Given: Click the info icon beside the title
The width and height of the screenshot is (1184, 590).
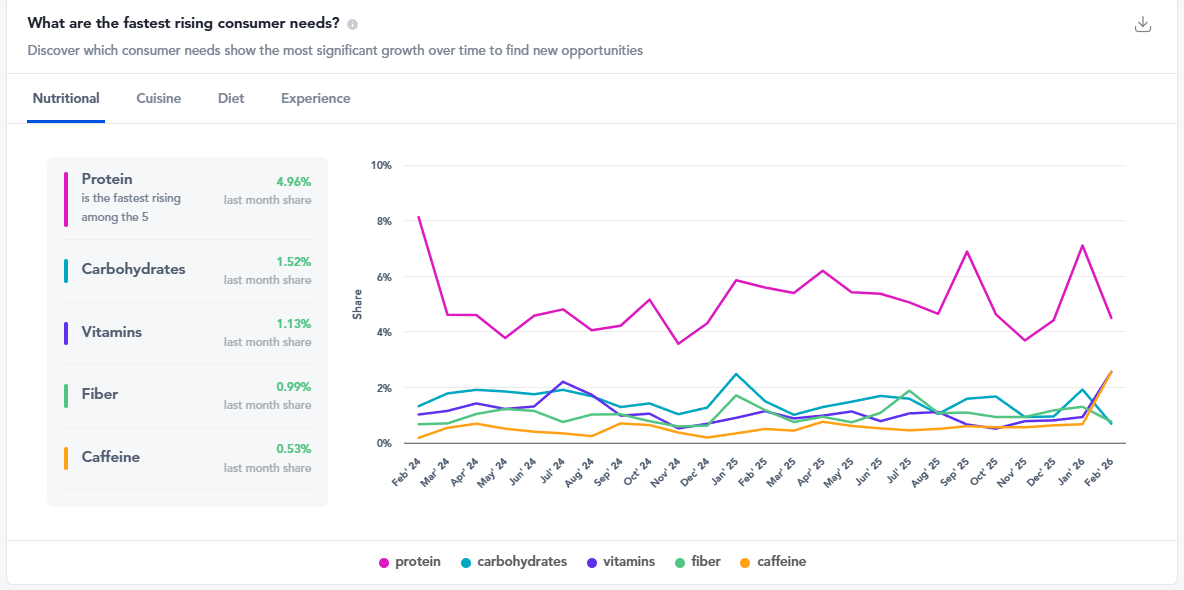Looking at the screenshot, I should pos(353,25).
